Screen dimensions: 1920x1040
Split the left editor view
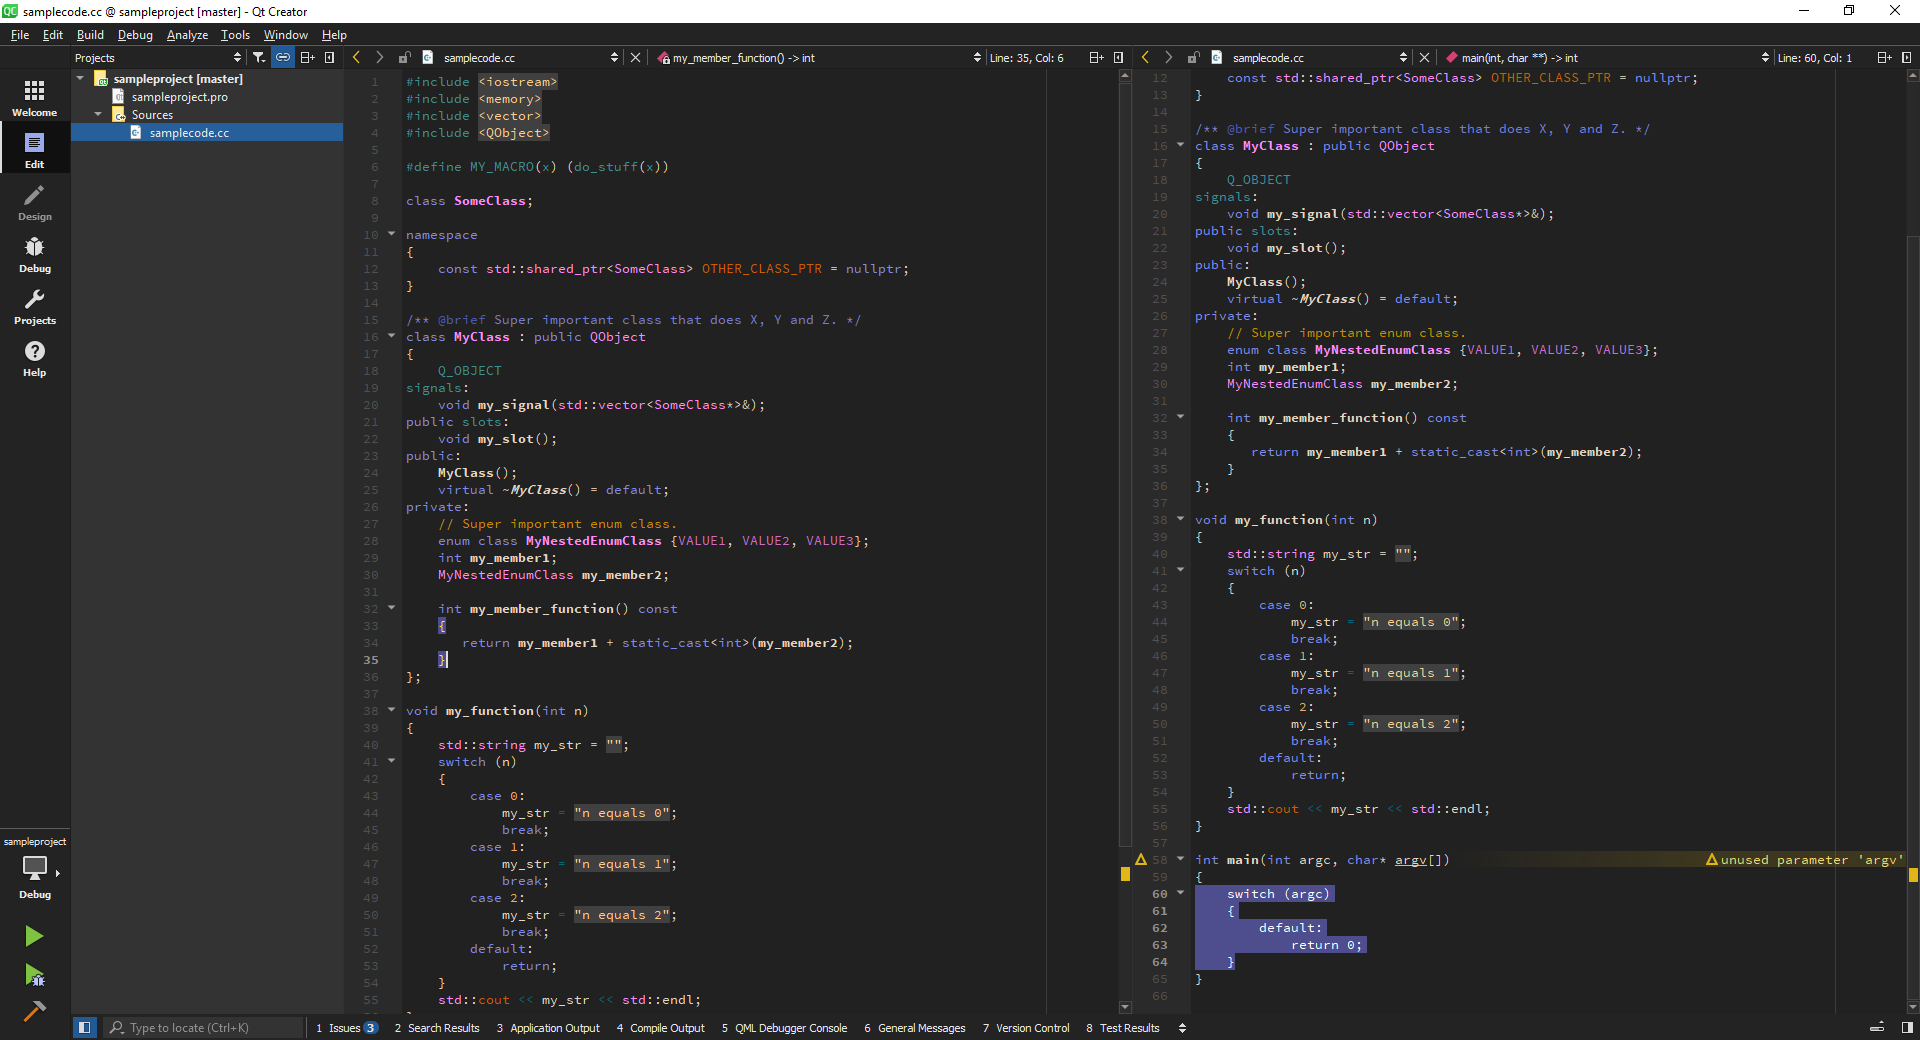1096,58
